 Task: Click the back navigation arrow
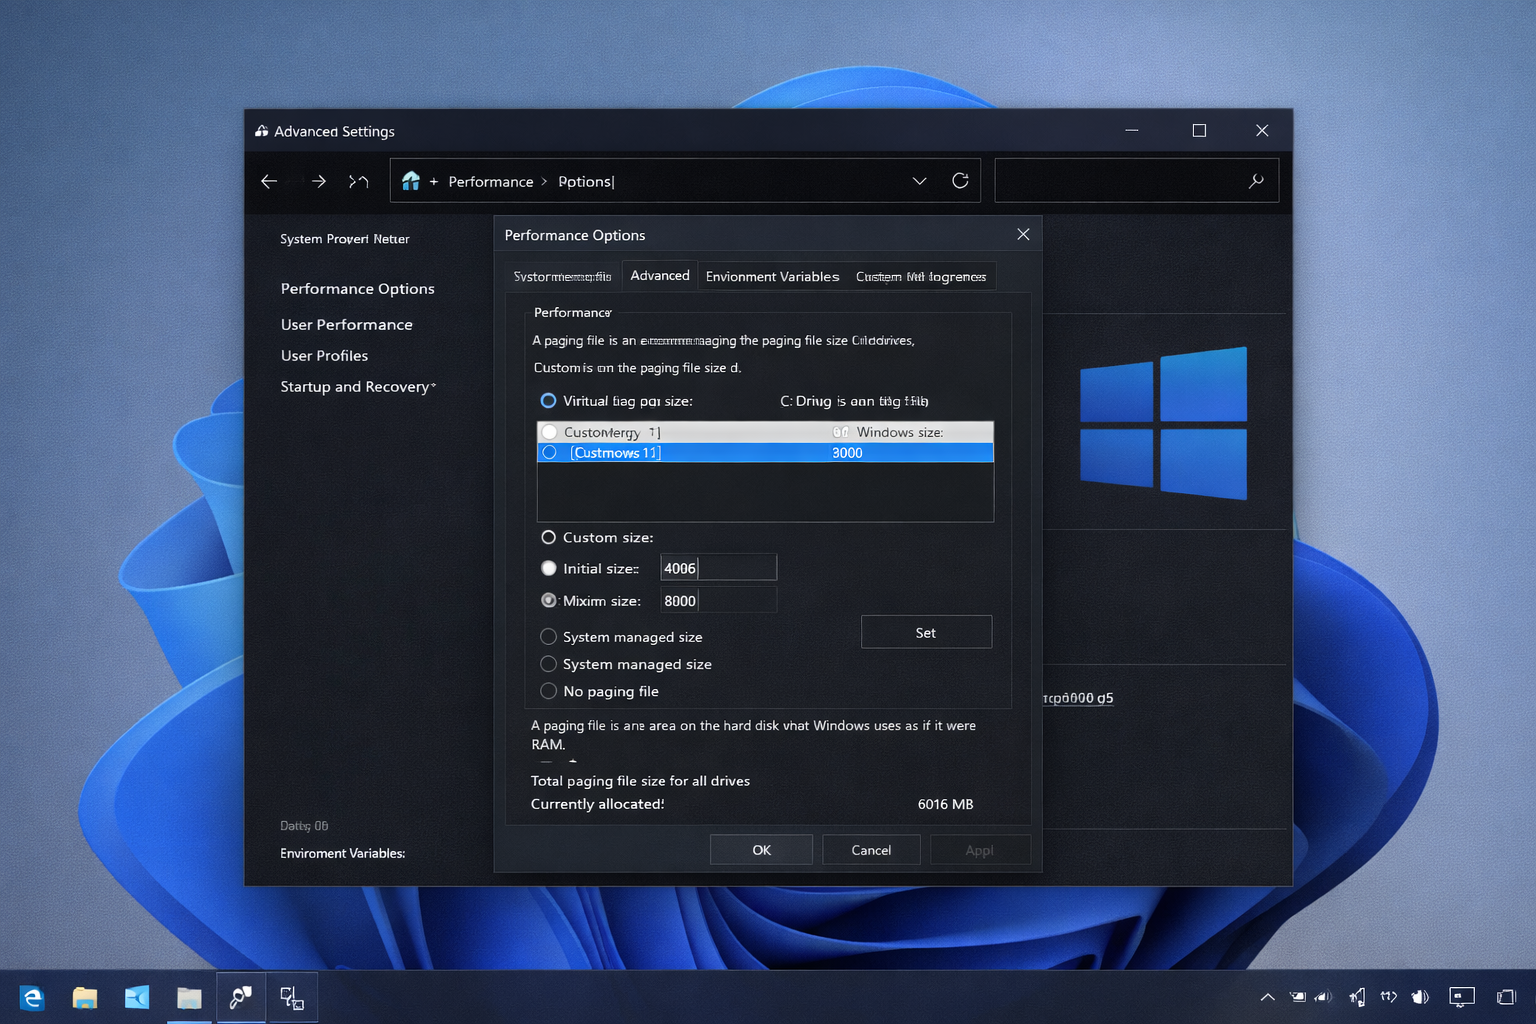[268, 181]
